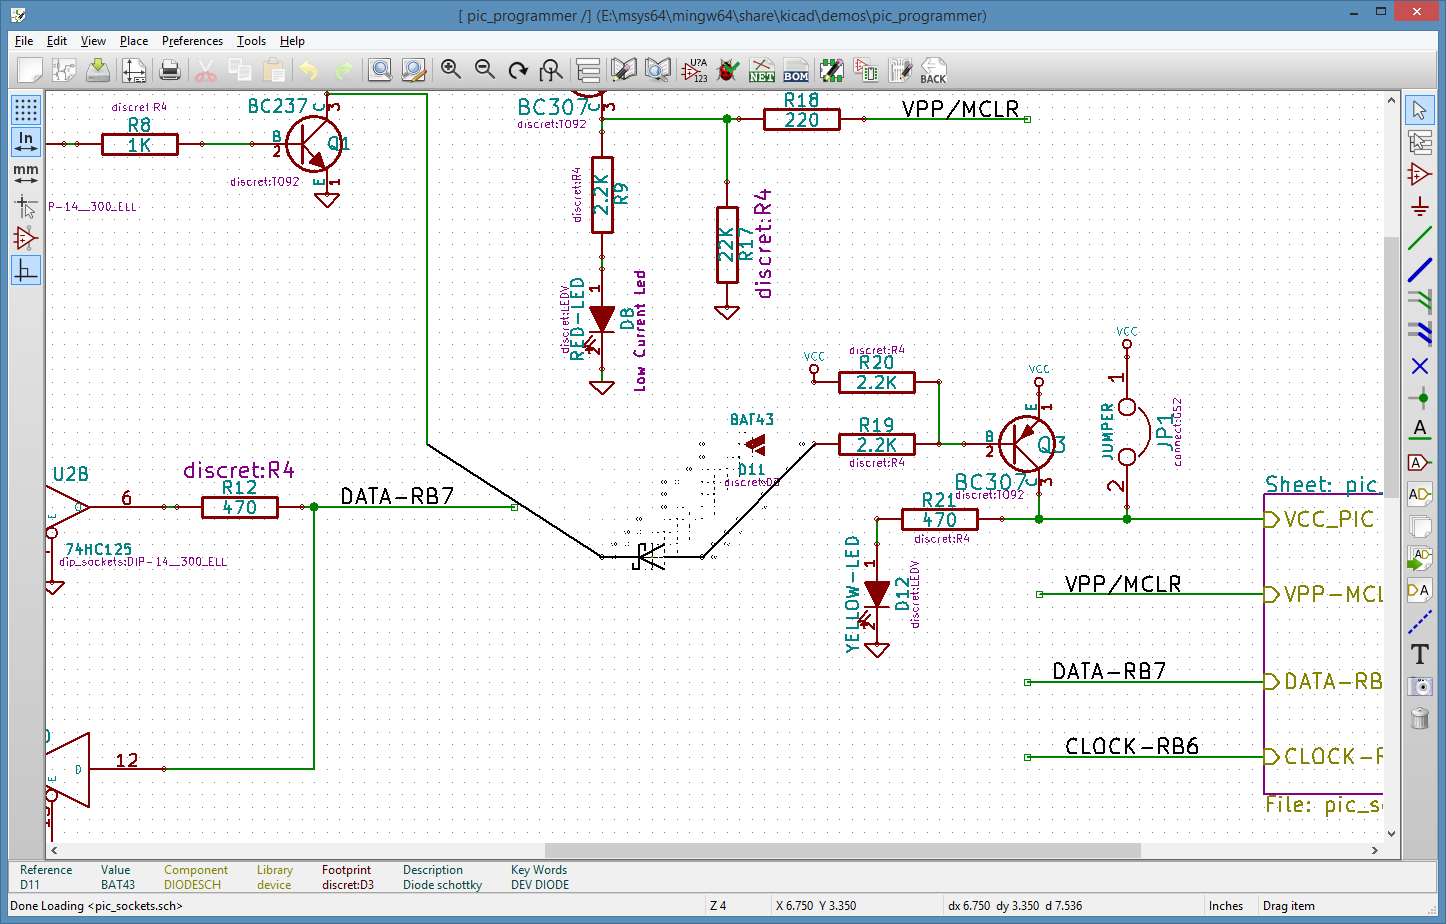Run electrical rules check ladybug icon
Viewport: 1446px width, 924px height.
(729, 70)
